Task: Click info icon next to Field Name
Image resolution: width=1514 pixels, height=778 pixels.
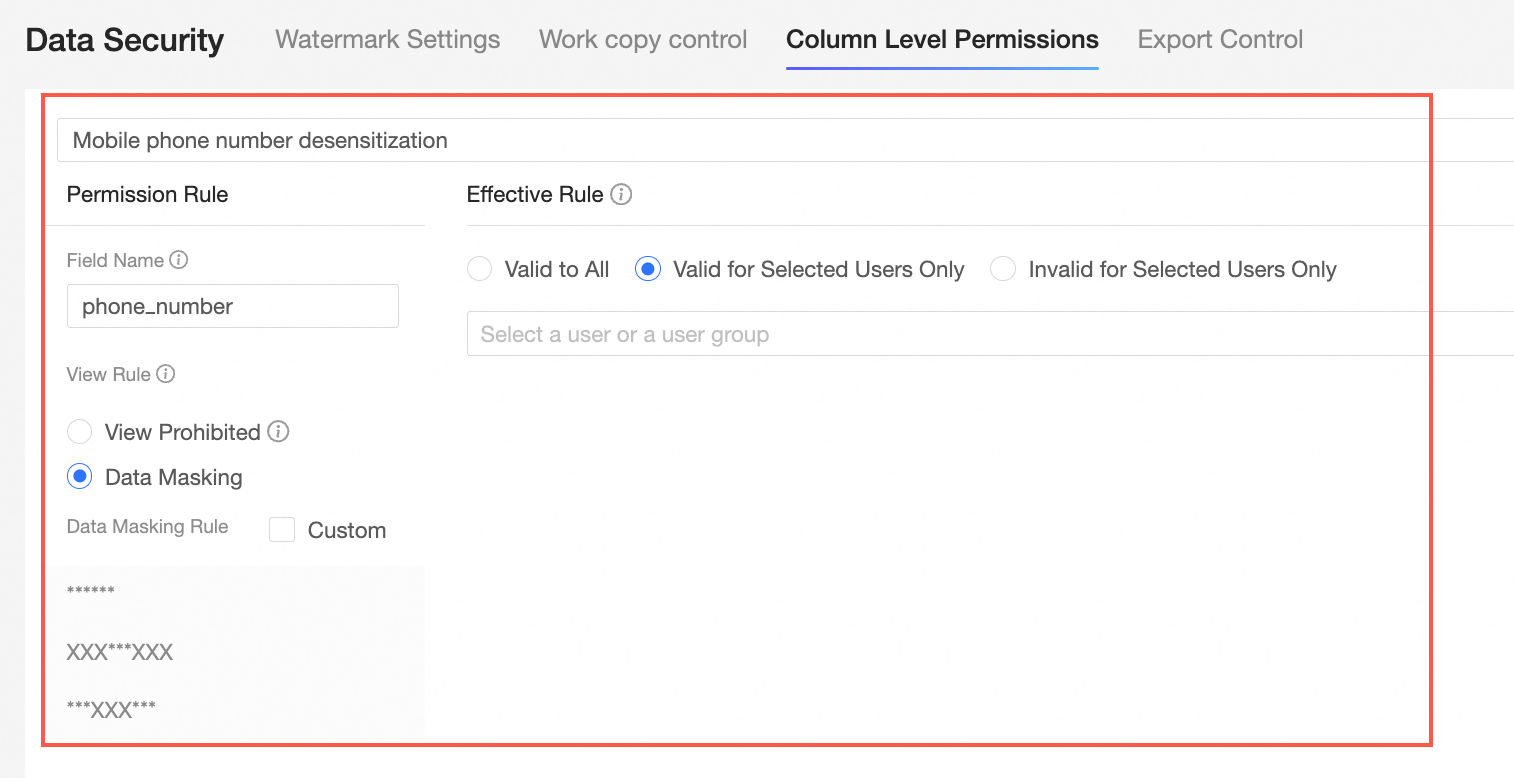Action: coord(179,260)
